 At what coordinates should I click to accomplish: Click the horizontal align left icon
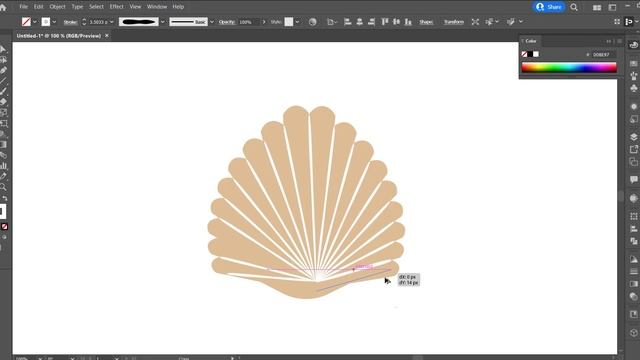[348, 22]
